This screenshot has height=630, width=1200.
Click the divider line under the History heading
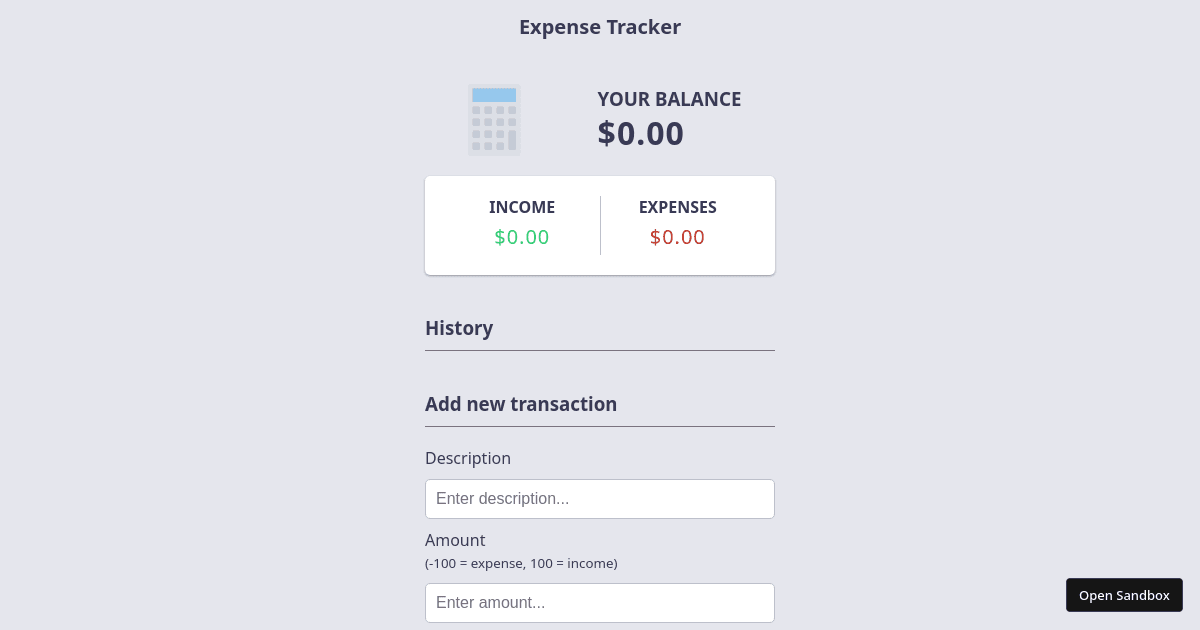[600, 351]
